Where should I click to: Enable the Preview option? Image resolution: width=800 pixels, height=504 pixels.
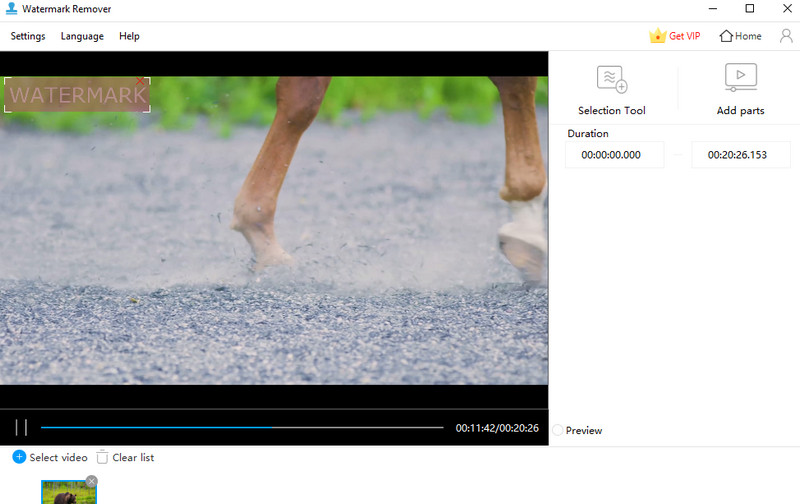[x=558, y=430]
